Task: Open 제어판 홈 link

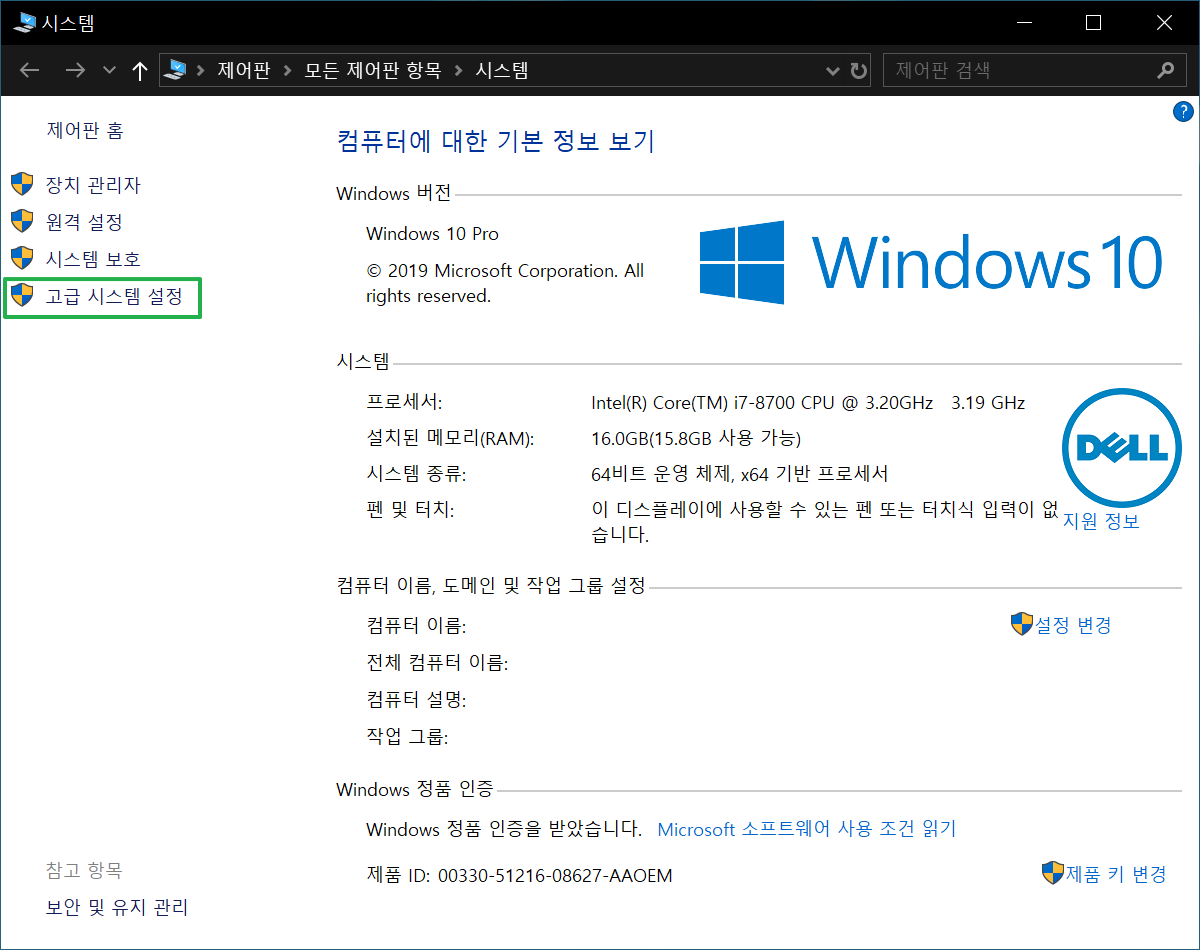Action: click(85, 130)
